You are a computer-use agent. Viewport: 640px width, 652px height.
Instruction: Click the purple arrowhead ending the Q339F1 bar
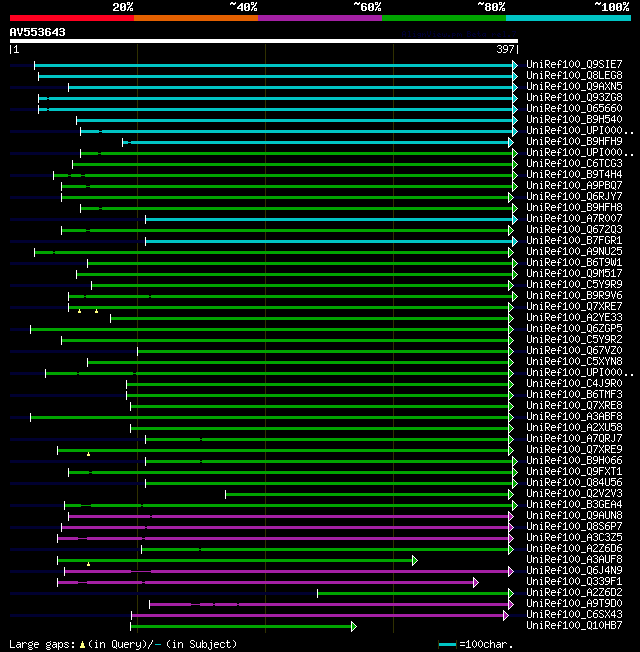click(x=476, y=583)
